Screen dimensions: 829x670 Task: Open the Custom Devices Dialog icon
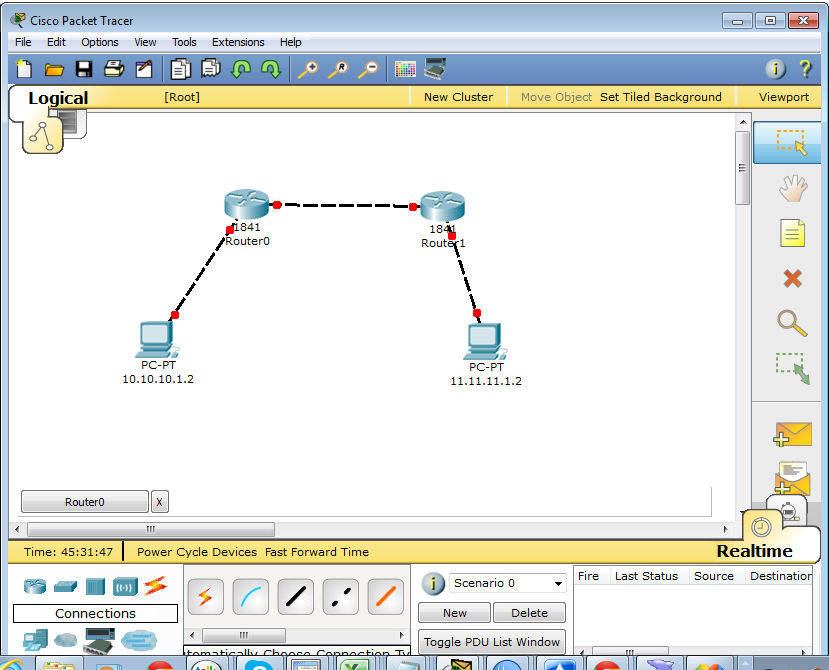(435, 69)
